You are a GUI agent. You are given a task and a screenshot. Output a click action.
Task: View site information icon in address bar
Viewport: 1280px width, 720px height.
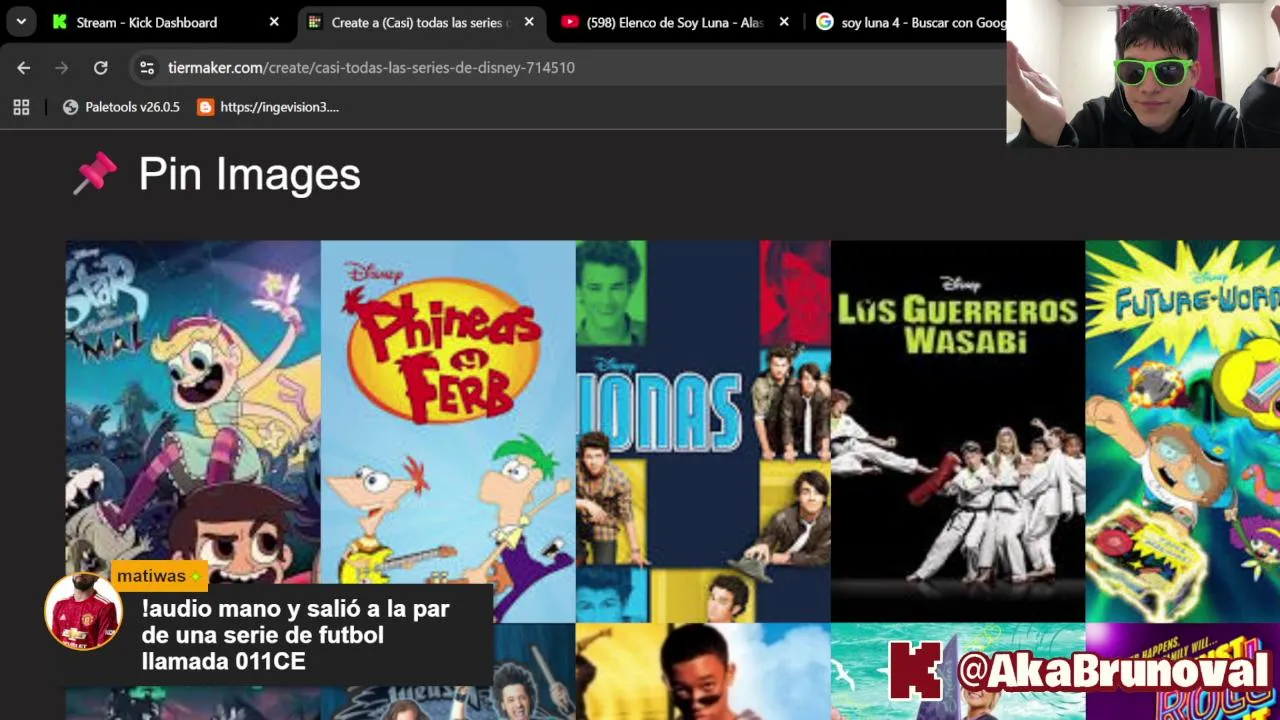click(147, 68)
